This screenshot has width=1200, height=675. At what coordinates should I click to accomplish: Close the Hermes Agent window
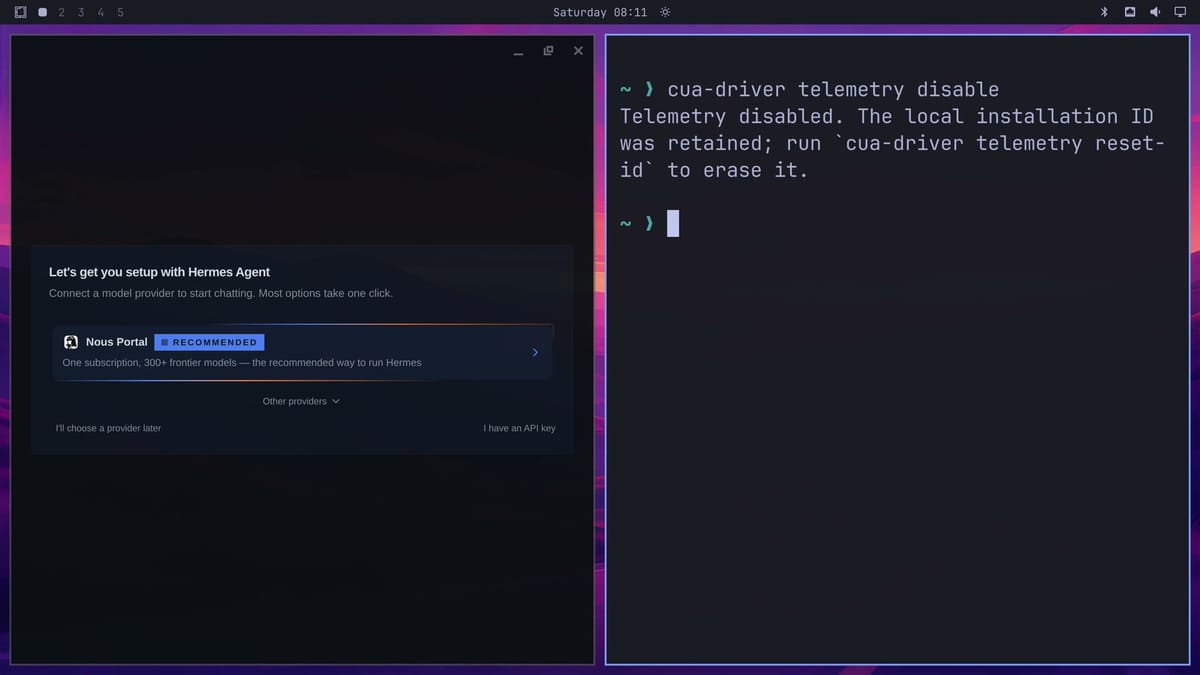[578, 50]
